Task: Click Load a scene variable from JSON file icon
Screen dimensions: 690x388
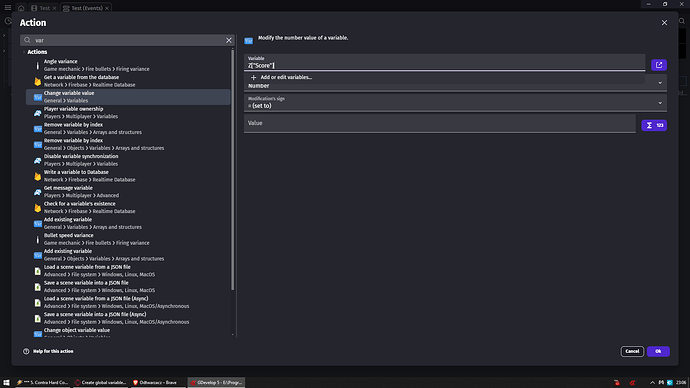Action: click(x=37, y=271)
